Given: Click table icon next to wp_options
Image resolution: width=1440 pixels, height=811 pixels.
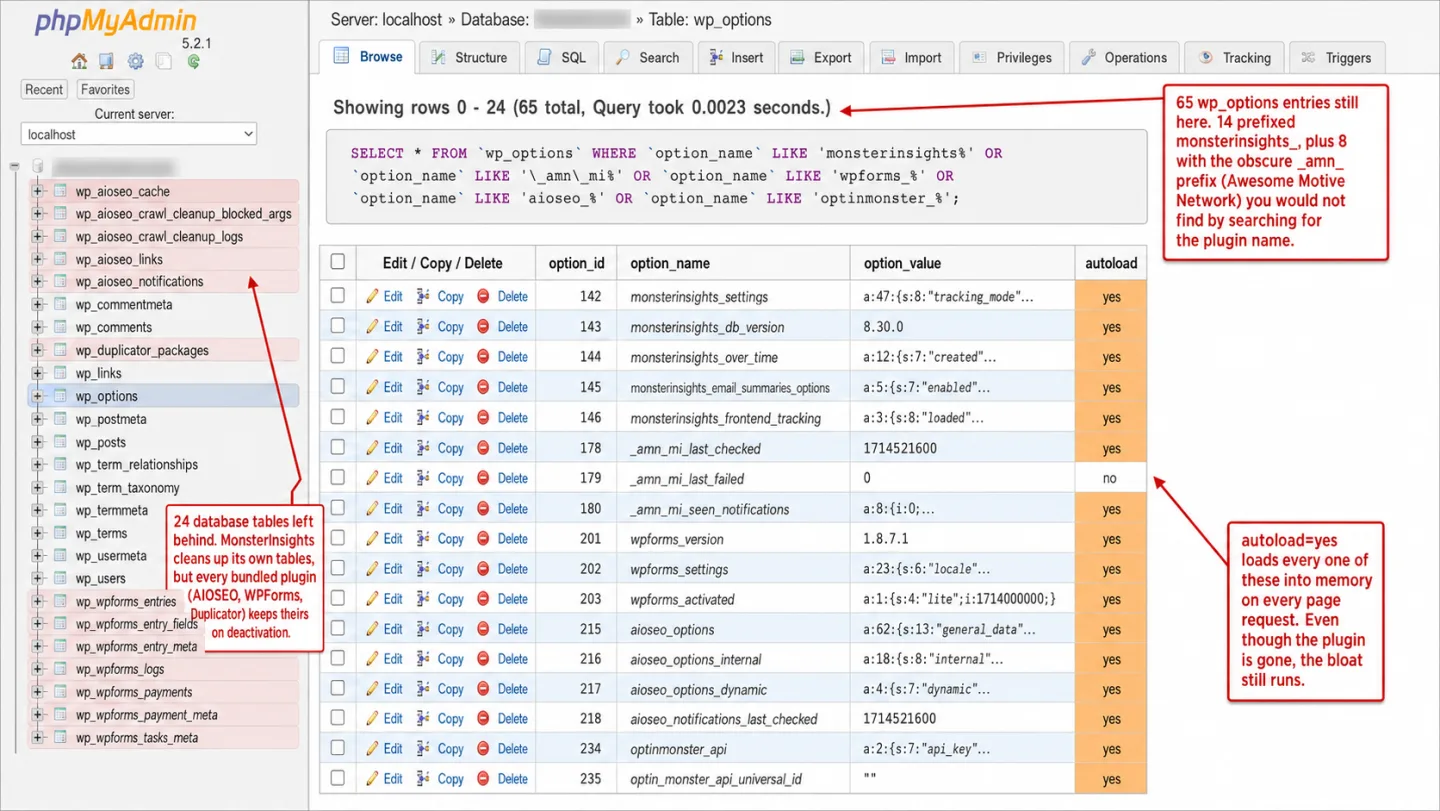Looking at the screenshot, I should coord(60,396).
